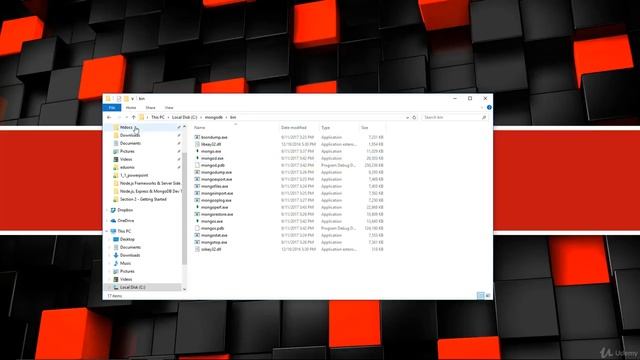Collapse the This PC tree node
The height and width of the screenshot is (360, 640).
click(107, 231)
